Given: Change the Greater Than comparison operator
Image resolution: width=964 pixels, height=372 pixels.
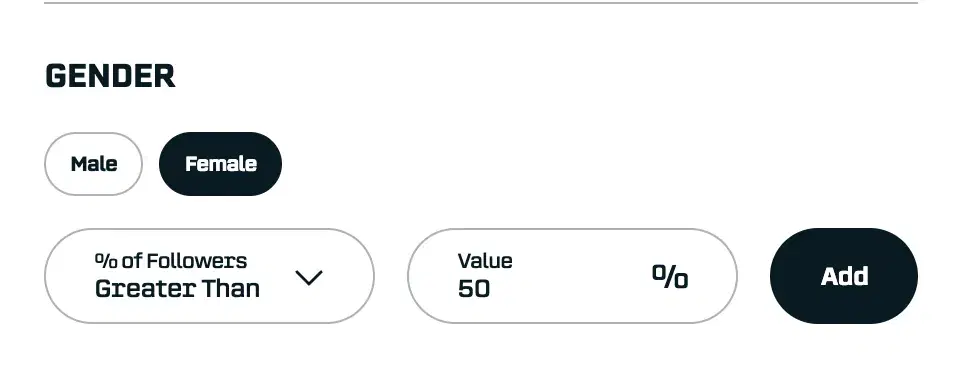Looking at the screenshot, I should 209,276.
